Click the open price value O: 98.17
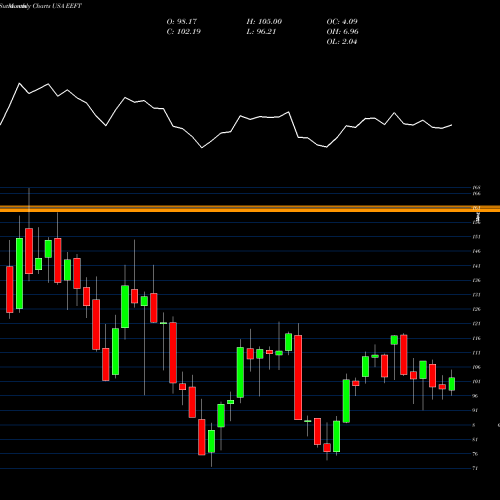This screenshot has width=500, height=500. [x=182, y=22]
